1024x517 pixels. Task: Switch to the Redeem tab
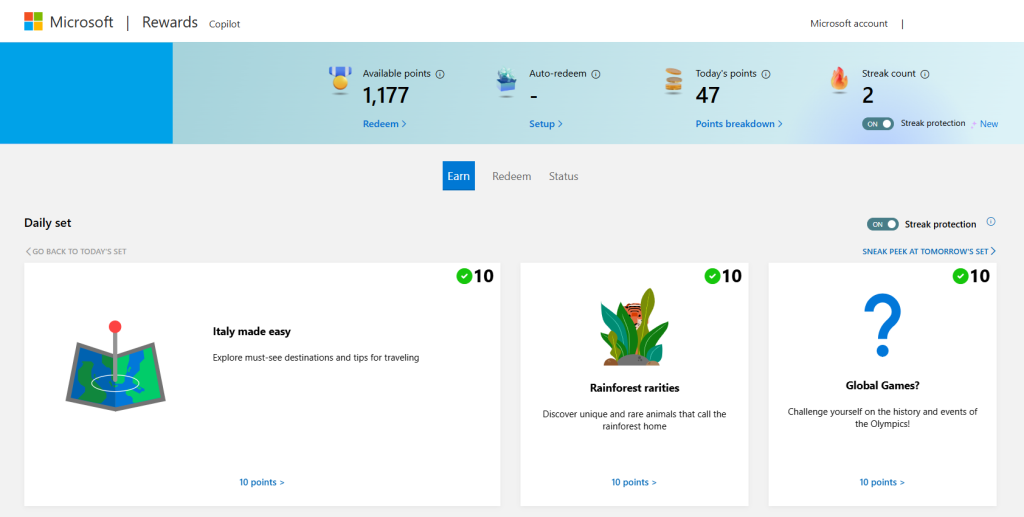tap(511, 176)
